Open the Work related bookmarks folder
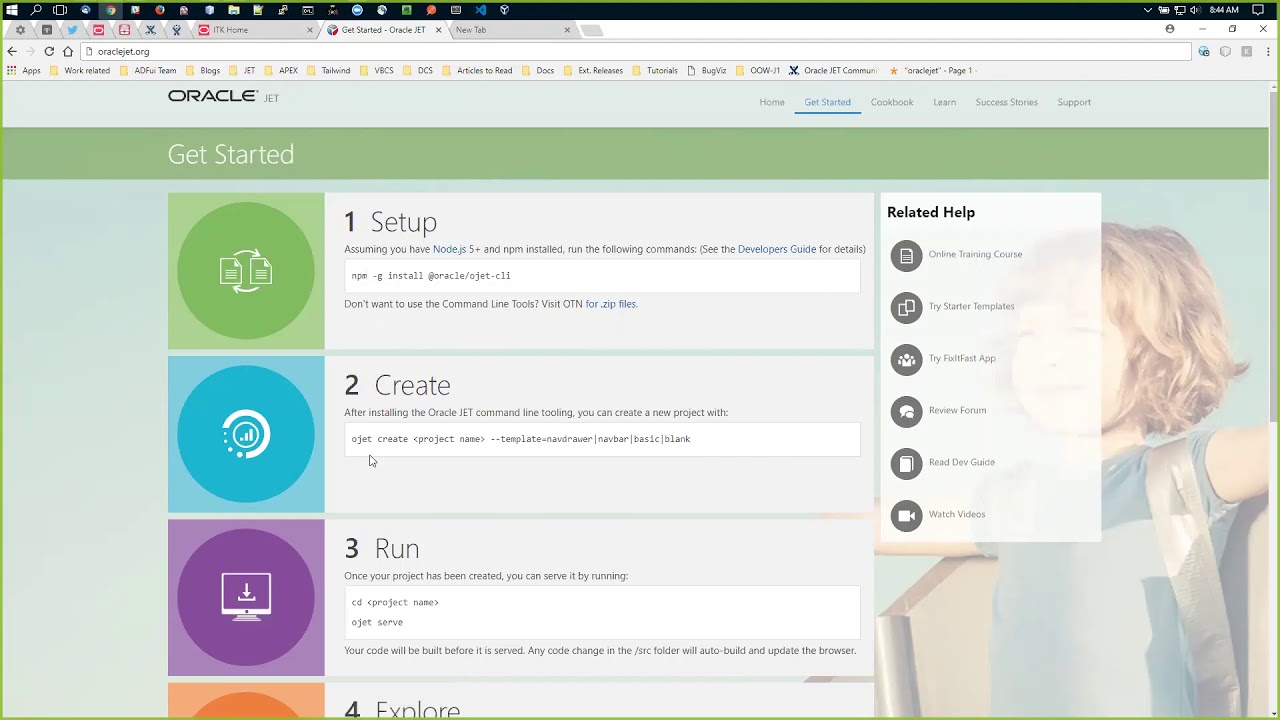 pyautogui.click(x=79, y=71)
